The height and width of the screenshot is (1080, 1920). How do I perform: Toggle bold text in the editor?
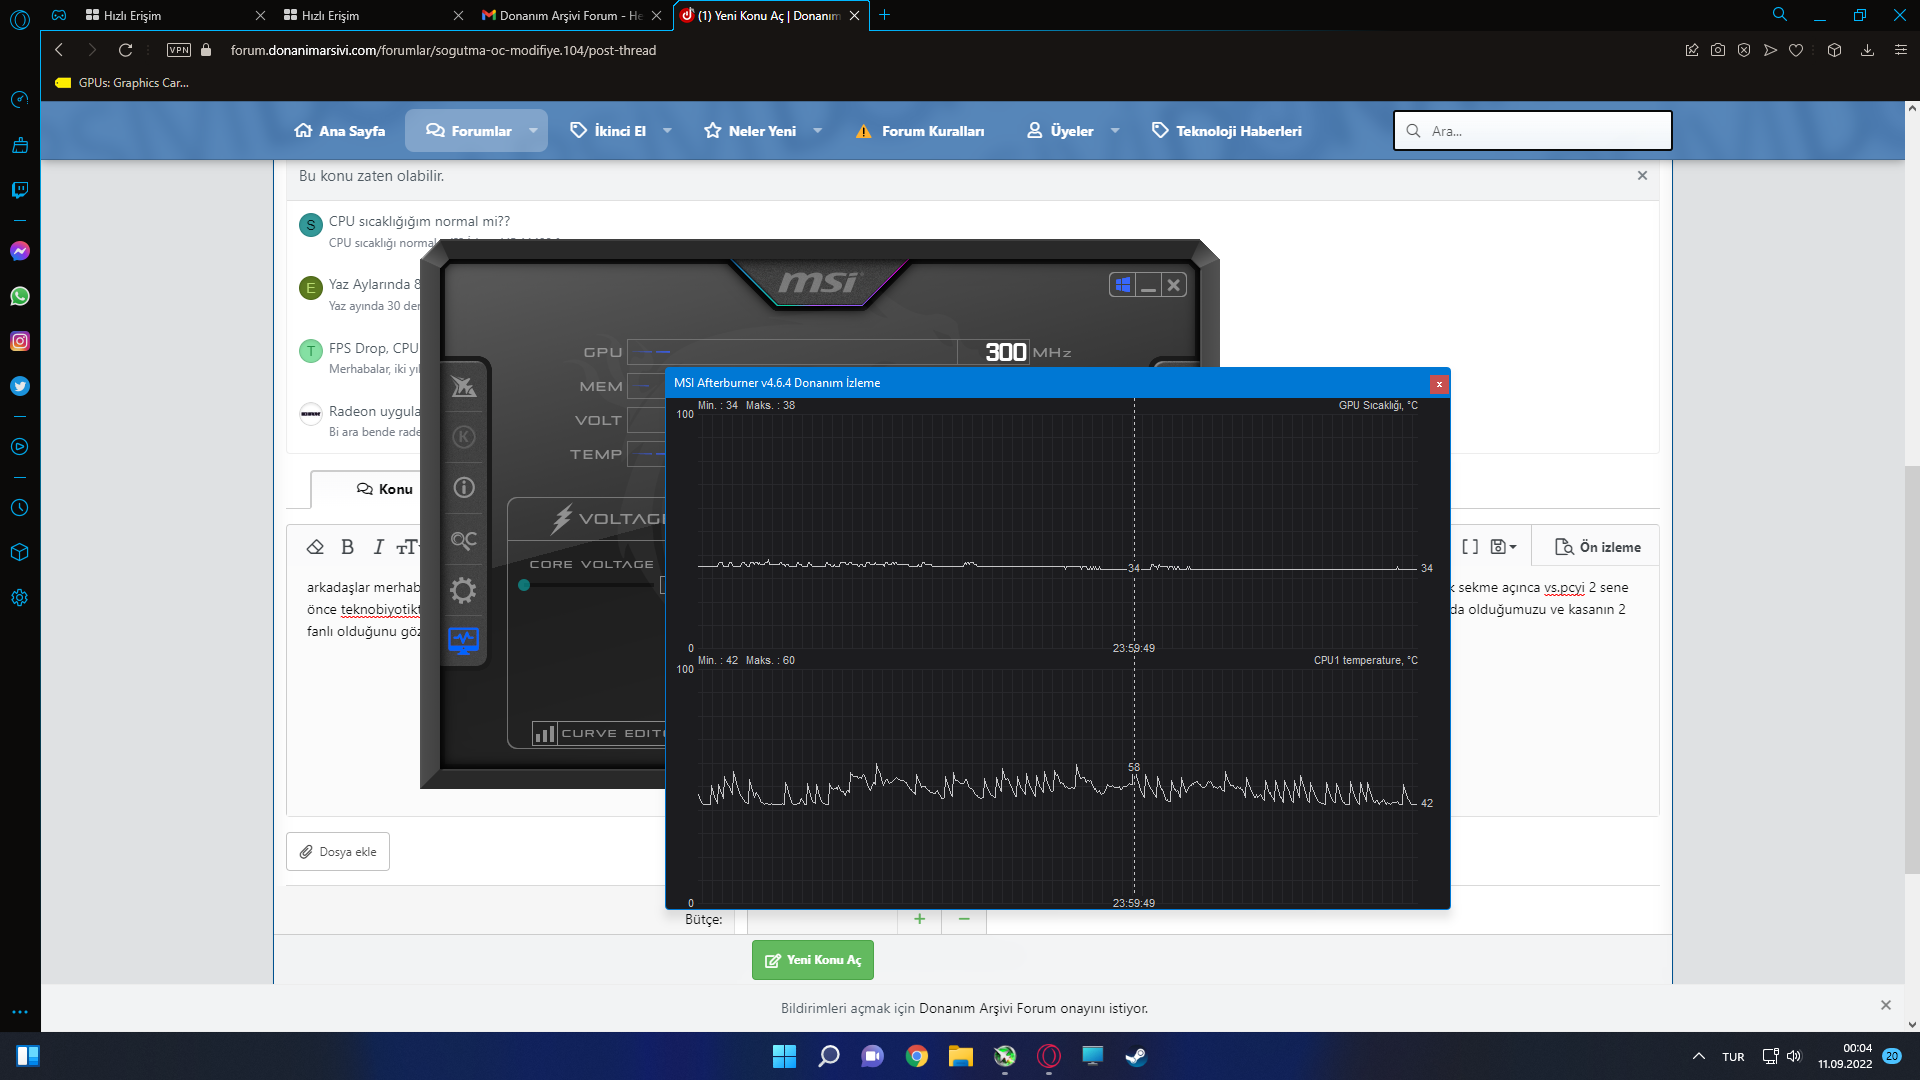click(x=347, y=547)
